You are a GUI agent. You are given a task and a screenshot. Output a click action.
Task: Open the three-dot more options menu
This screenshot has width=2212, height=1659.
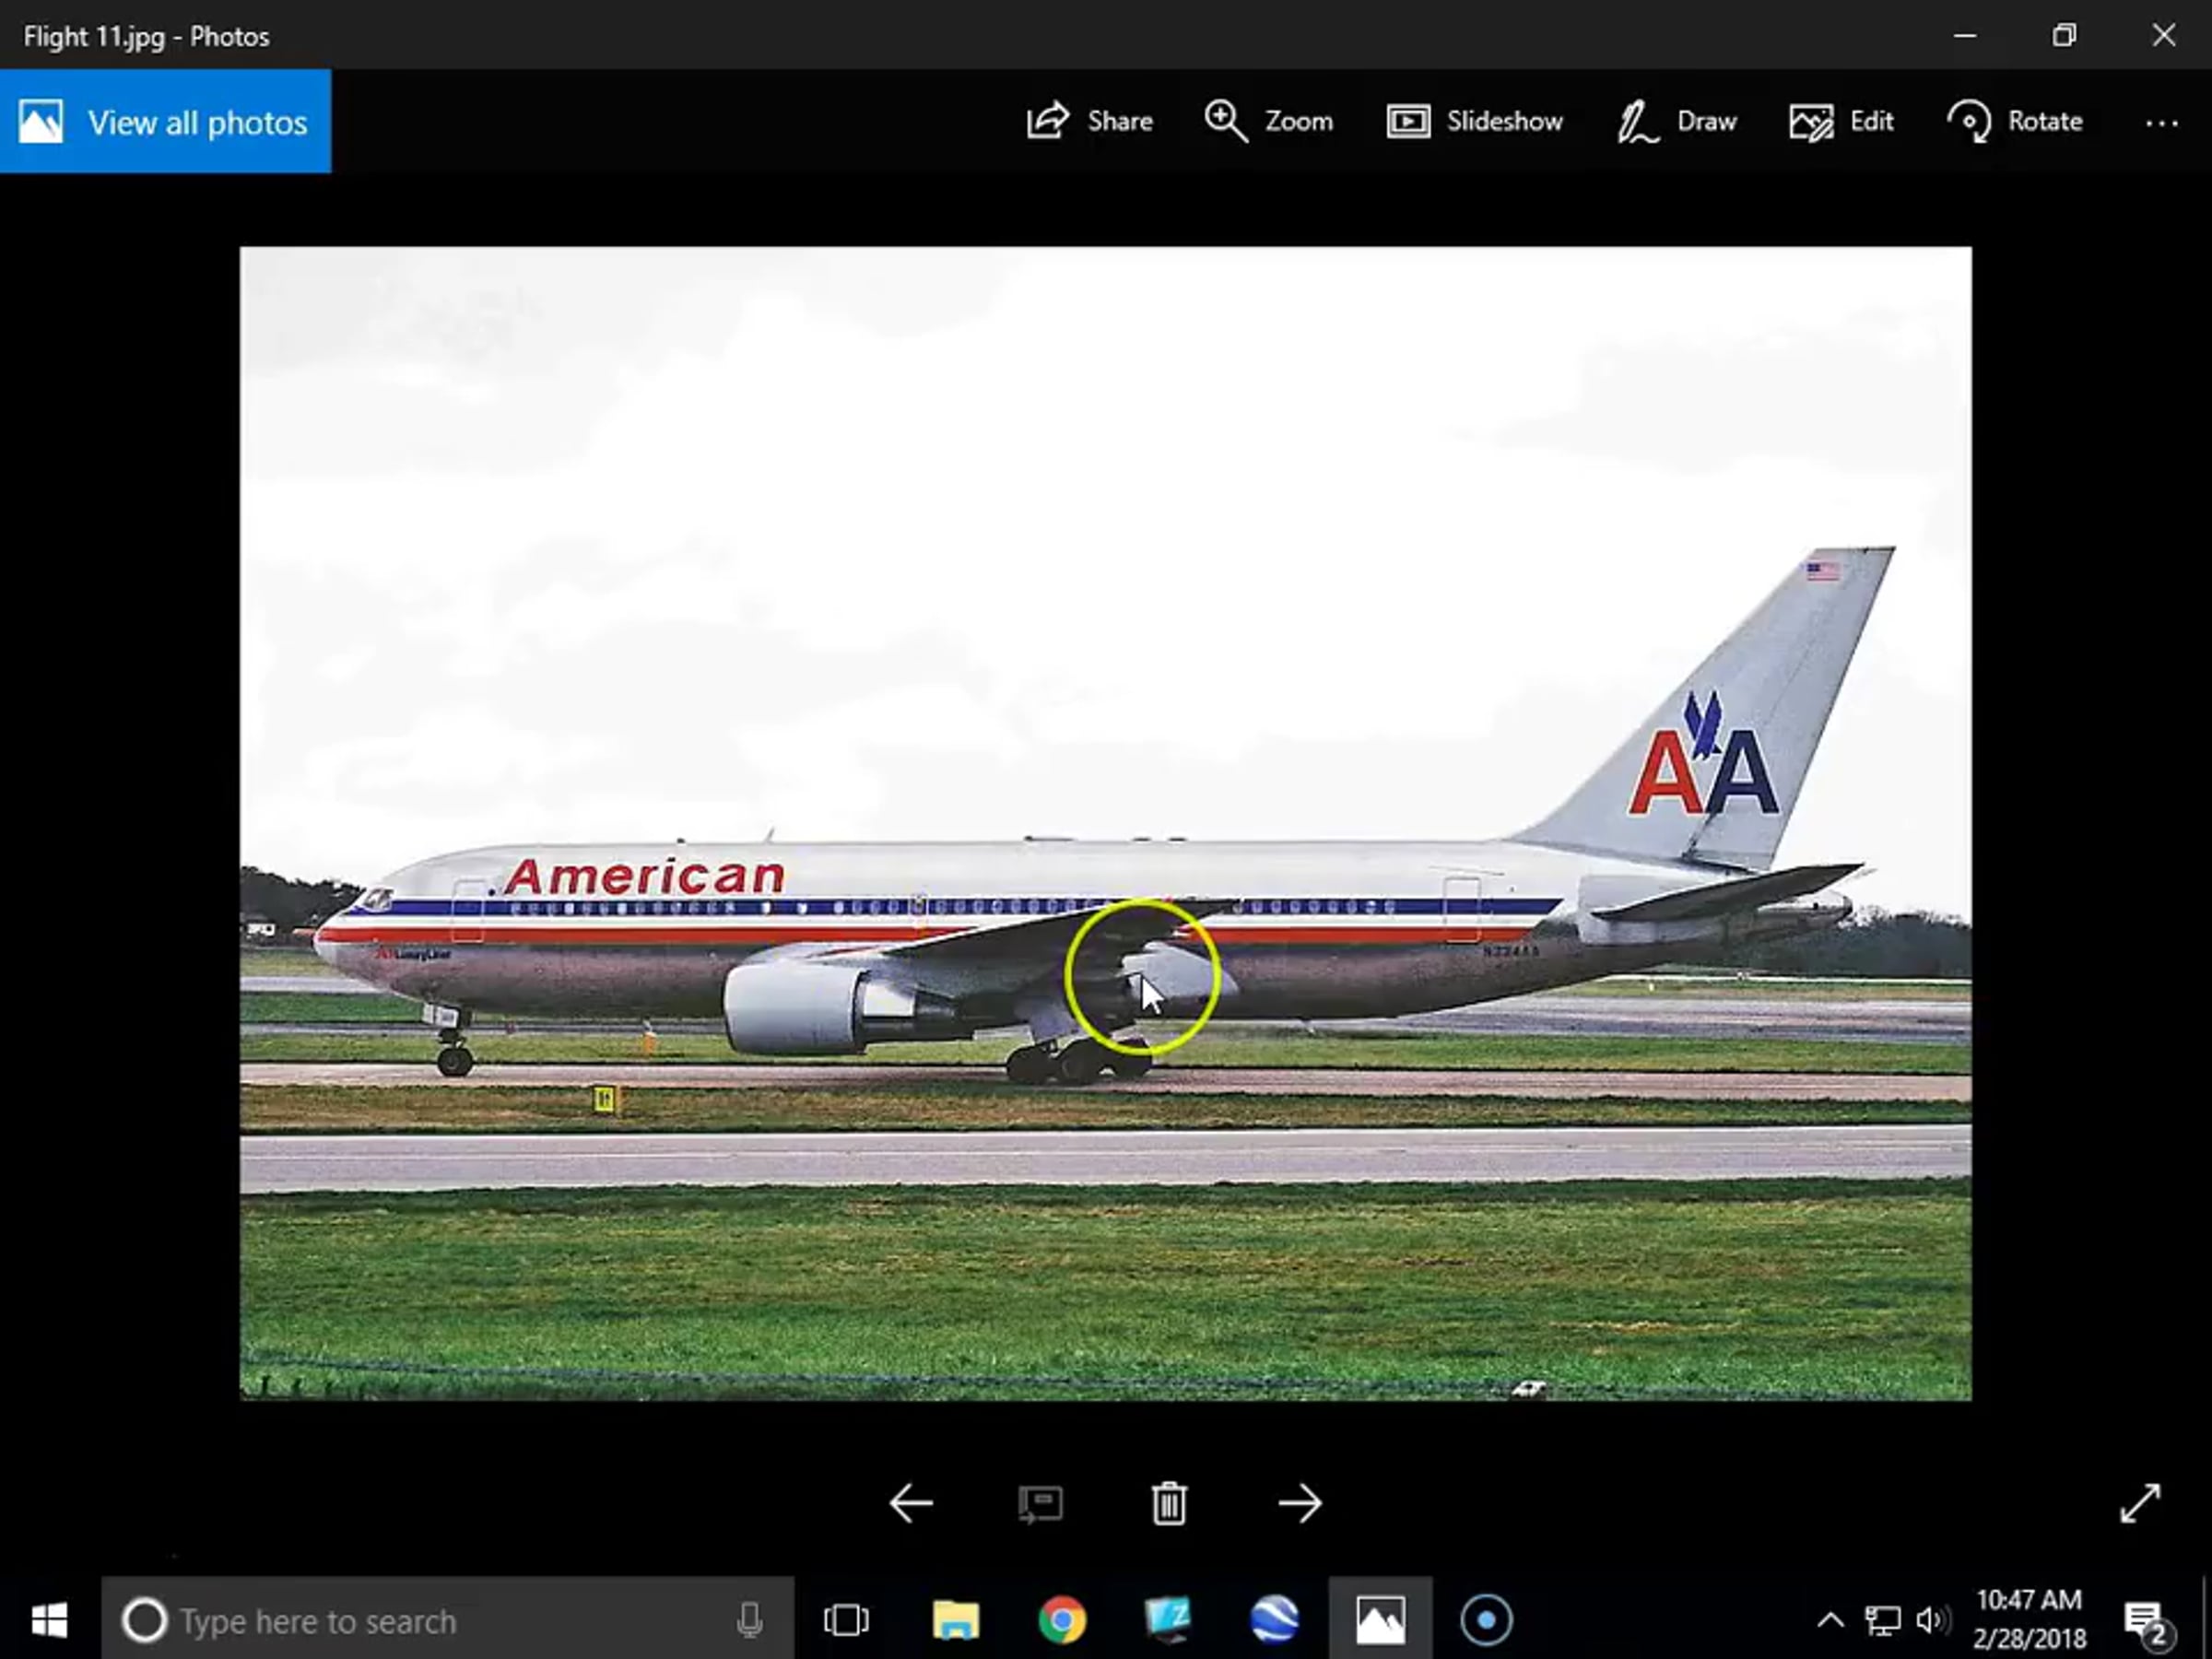coord(2161,123)
